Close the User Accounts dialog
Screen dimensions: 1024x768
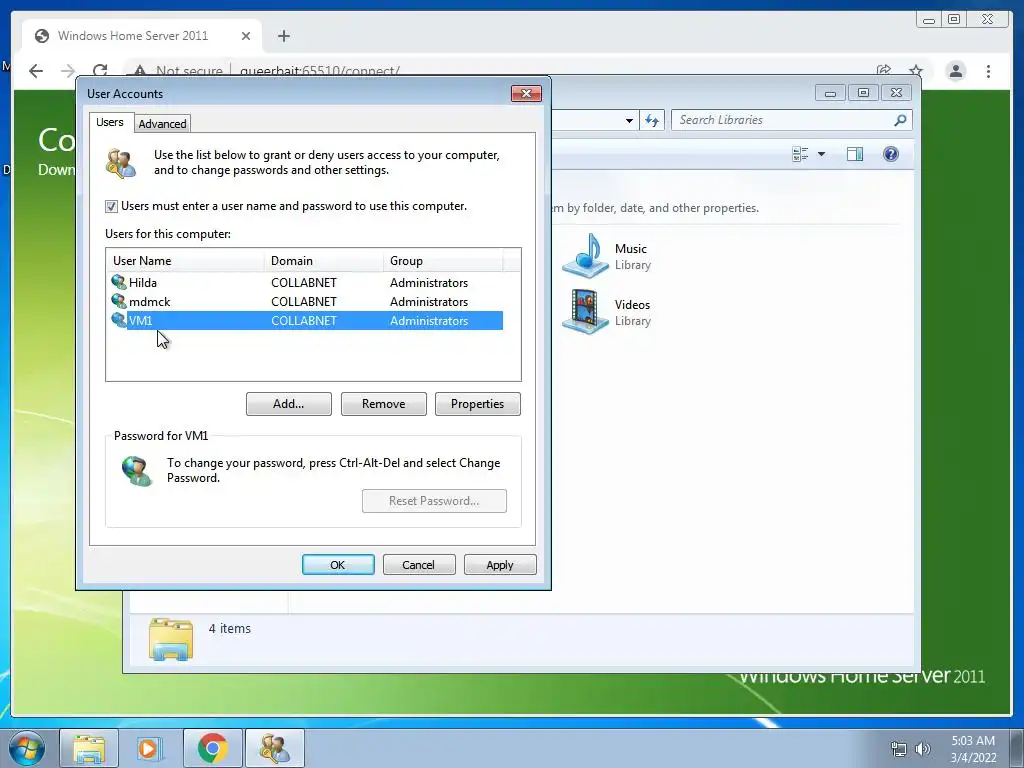tap(526, 93)
